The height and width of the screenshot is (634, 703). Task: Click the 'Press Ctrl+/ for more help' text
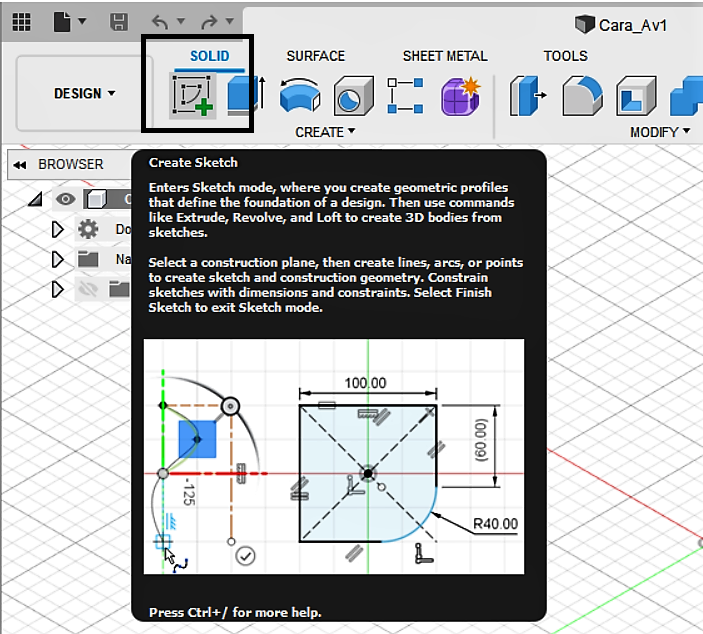(235, 612)
